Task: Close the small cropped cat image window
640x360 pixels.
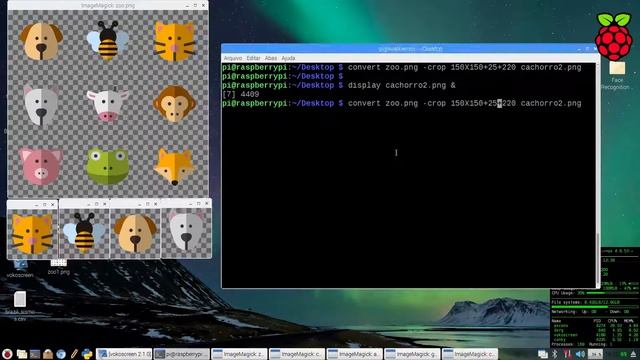Action: 53,204
